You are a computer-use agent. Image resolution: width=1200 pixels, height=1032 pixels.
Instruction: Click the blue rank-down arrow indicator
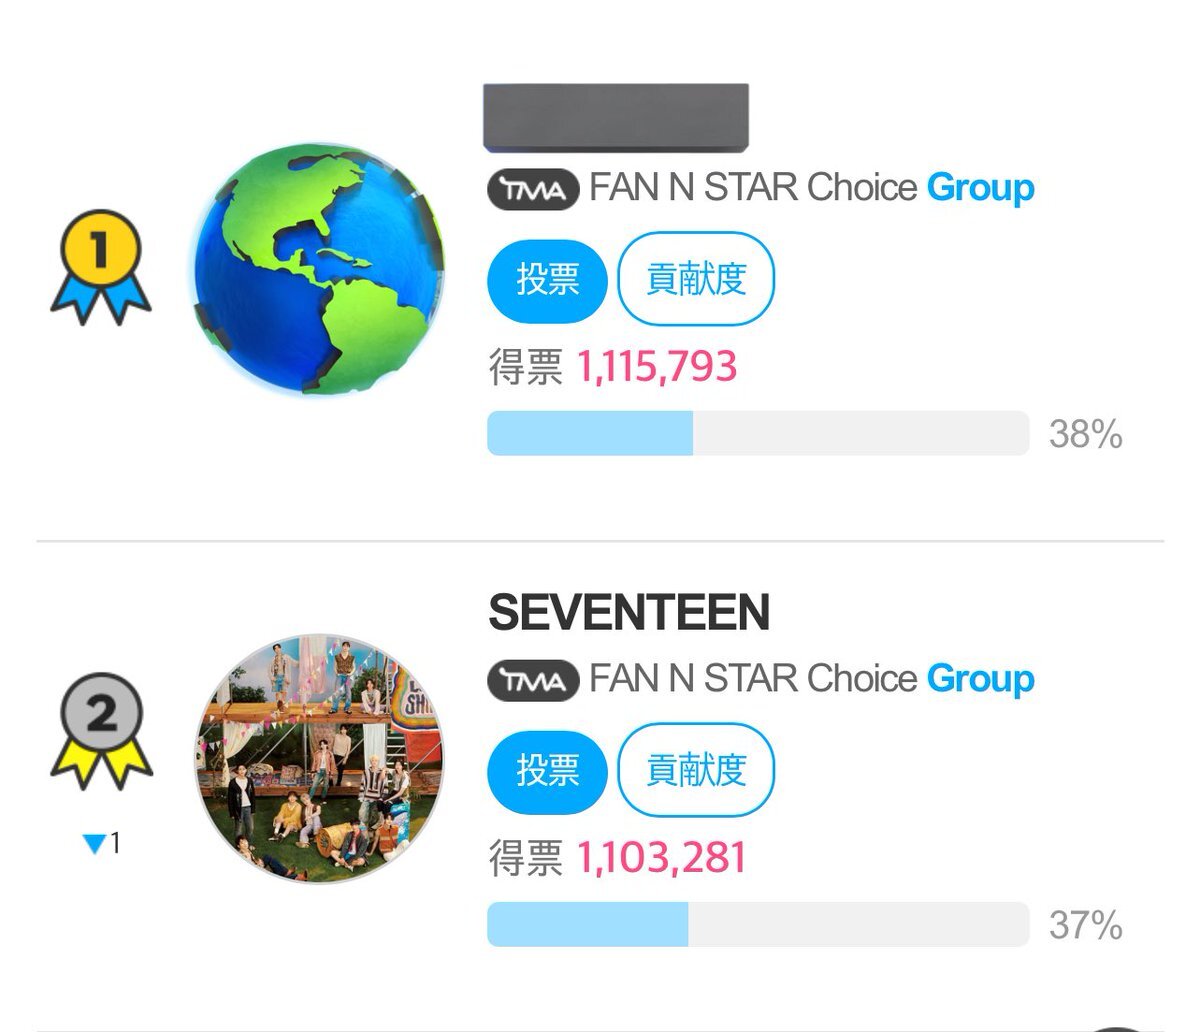click(x=96, y=844)
